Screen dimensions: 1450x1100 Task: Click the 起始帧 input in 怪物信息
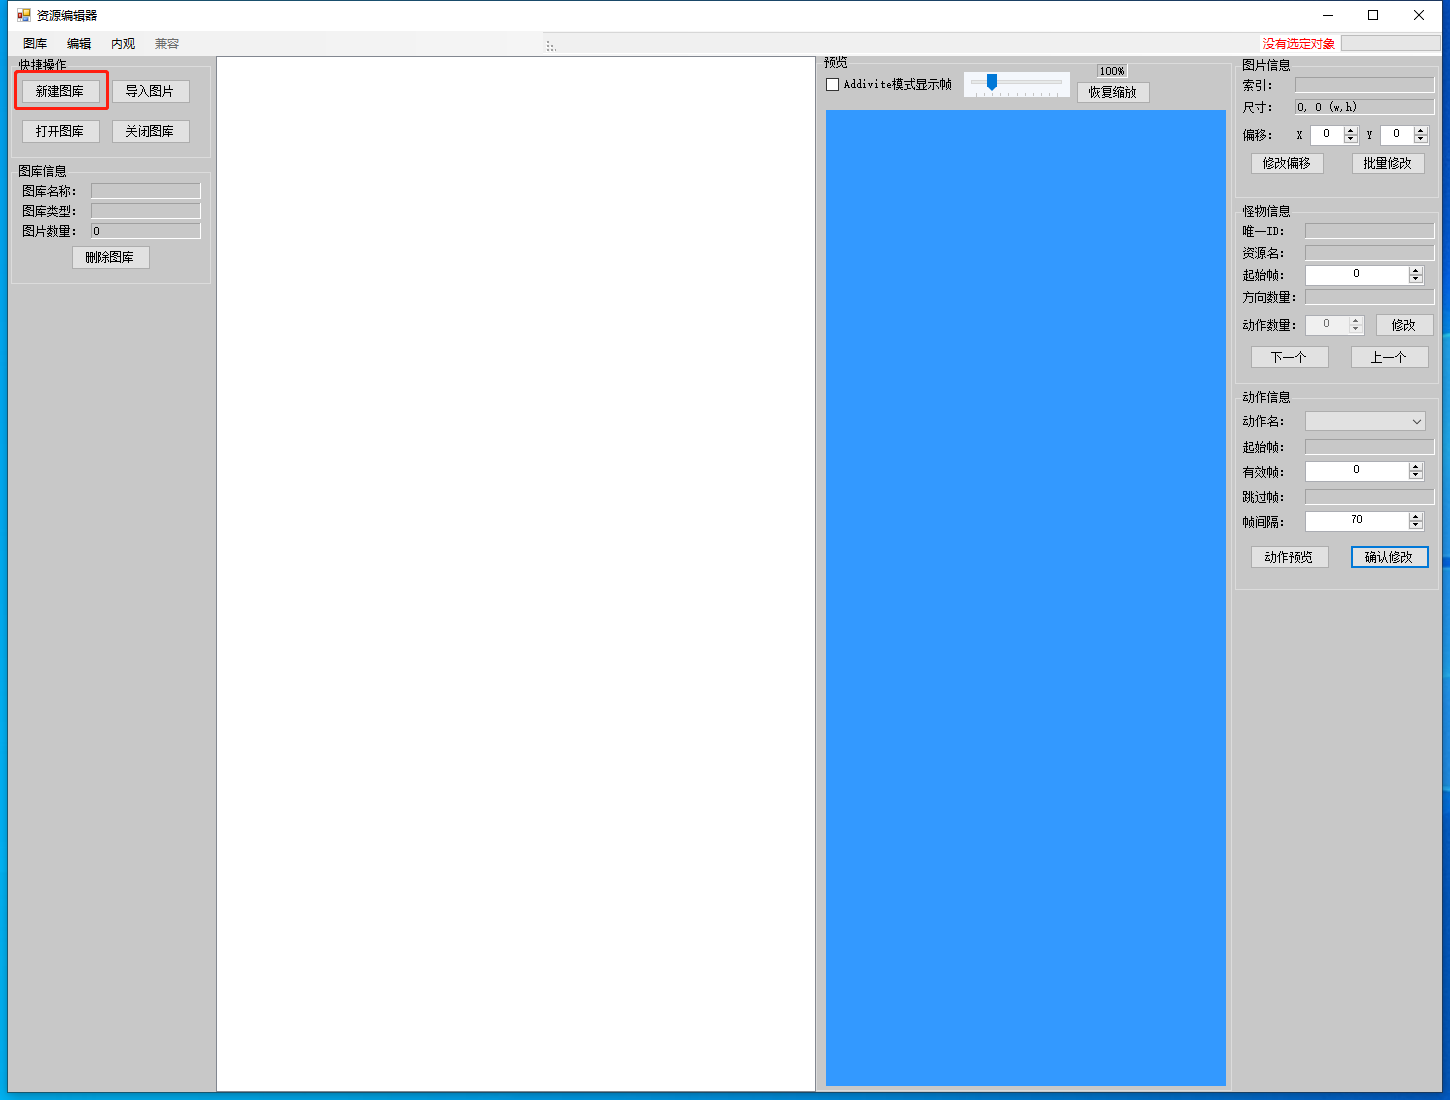(x=1356, y=275)
